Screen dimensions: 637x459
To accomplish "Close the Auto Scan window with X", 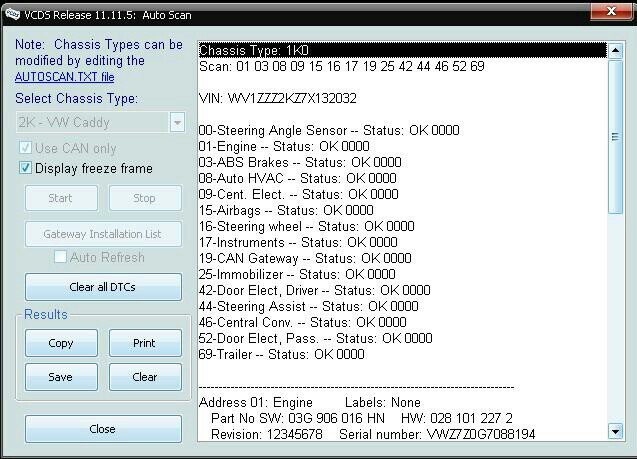I will tap(611, 11).
